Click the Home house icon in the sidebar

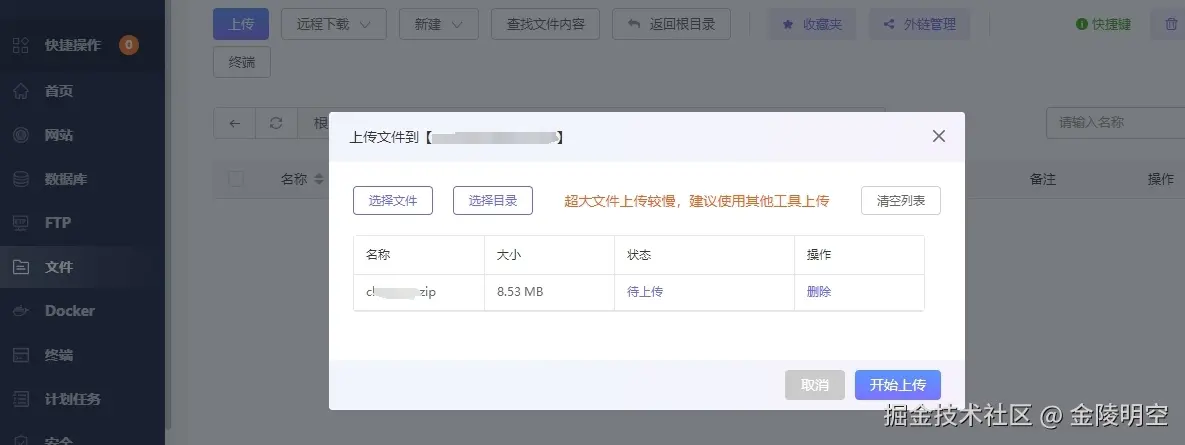[21, 91]
